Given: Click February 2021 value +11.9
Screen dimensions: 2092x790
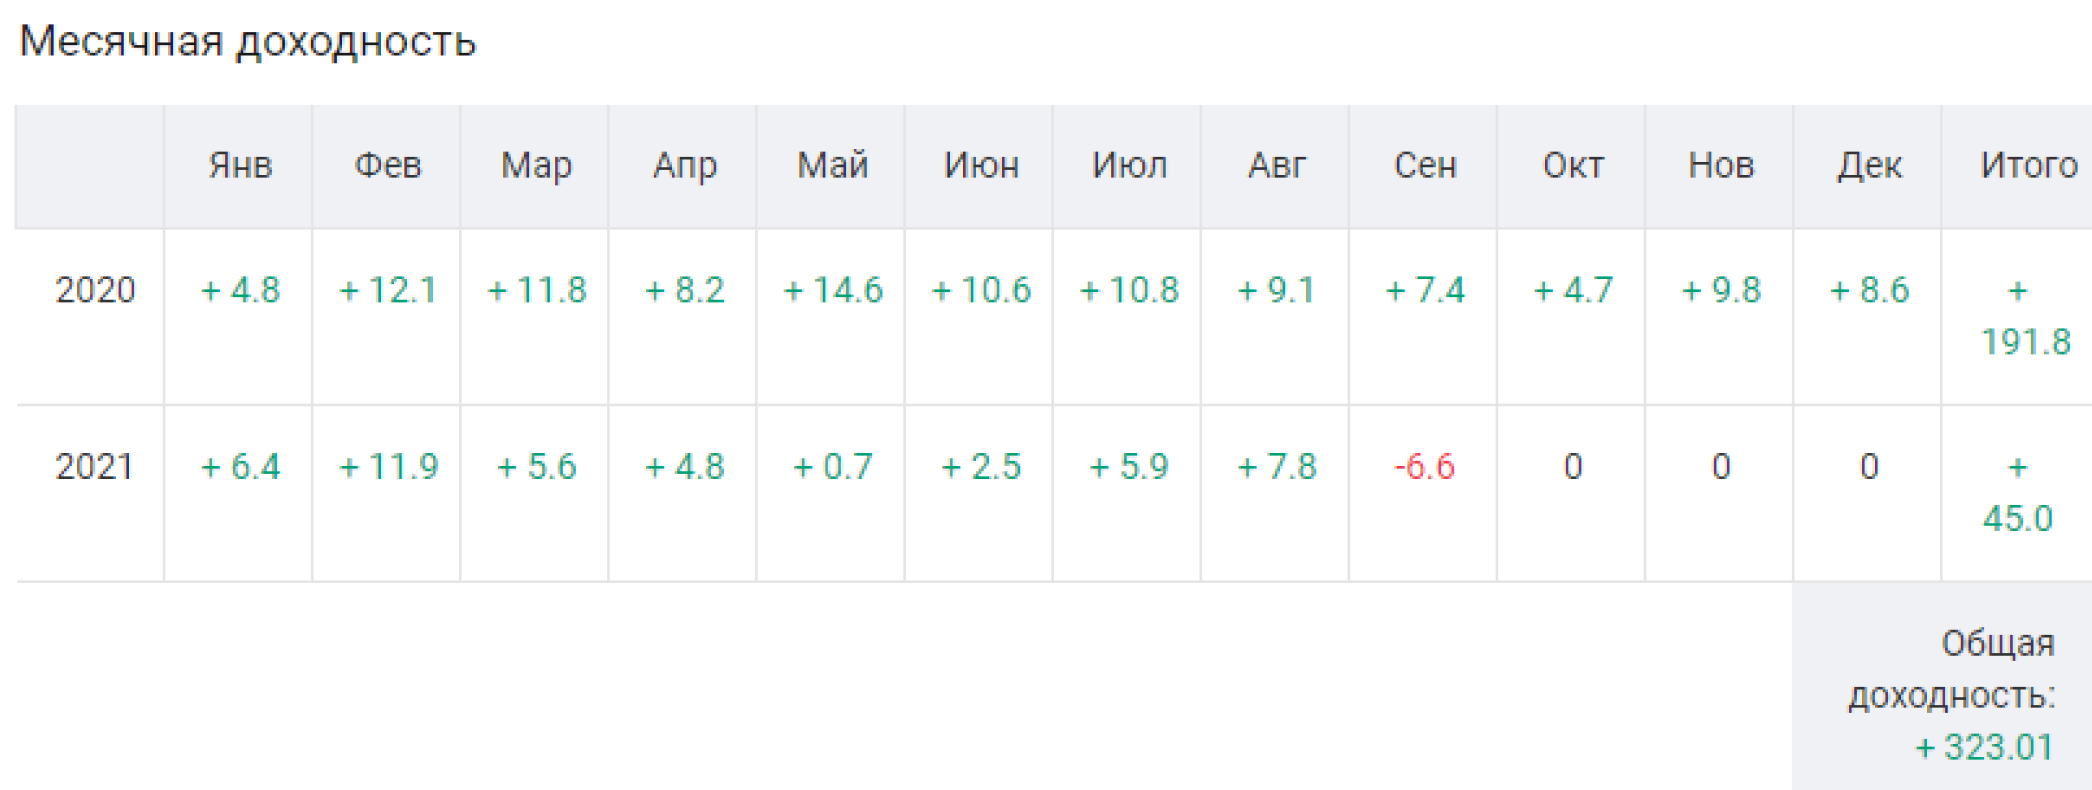Looking at the screenshot, I should pyautogui.click(x=388, y=467).
